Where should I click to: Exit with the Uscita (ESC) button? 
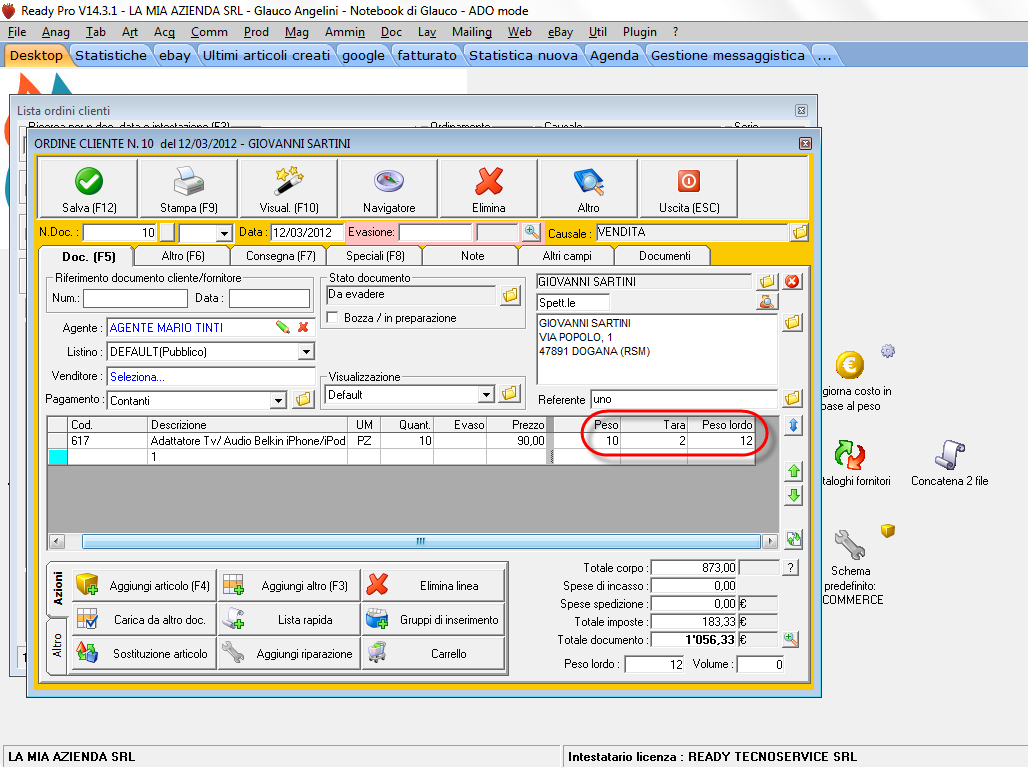[x=688, y=189]
